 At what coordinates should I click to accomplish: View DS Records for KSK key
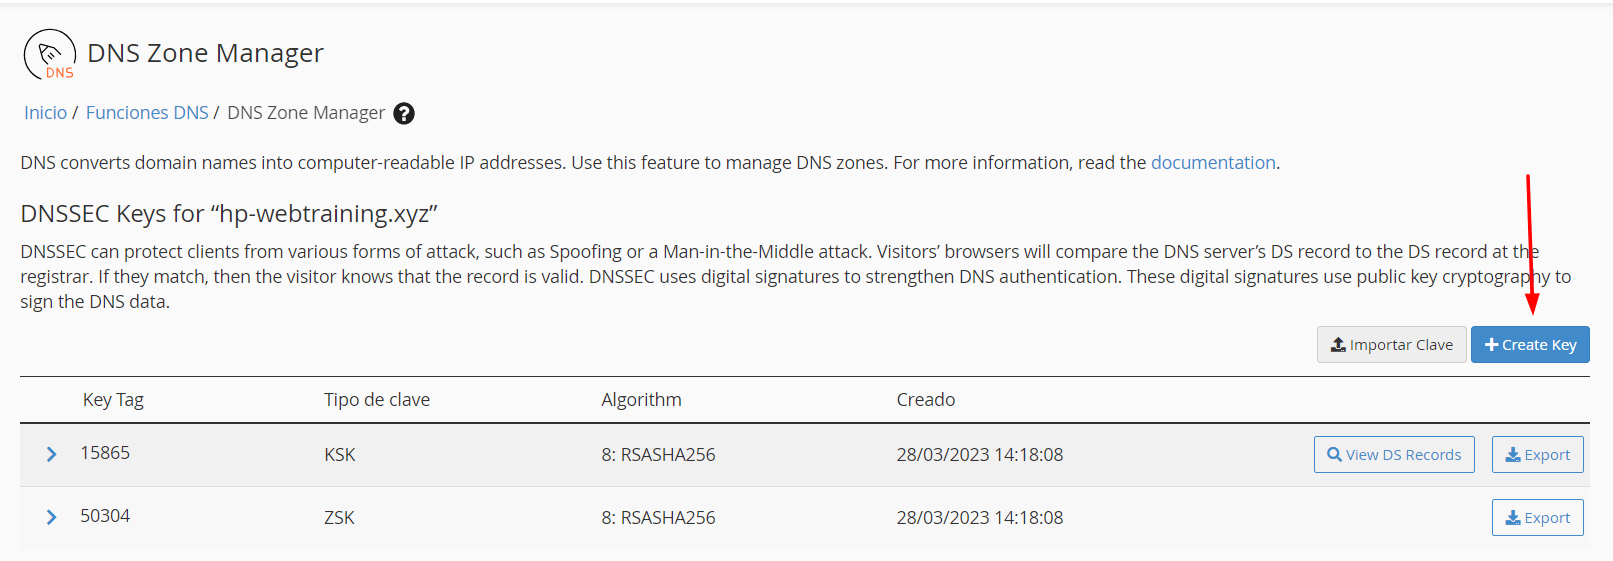(x=1394, y=455)
